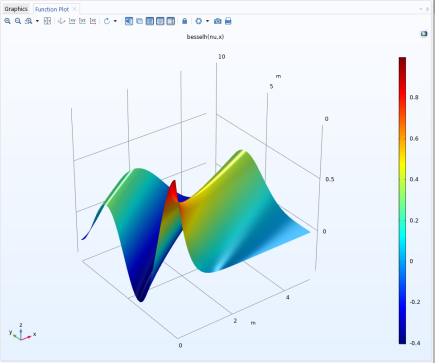Screen dimensions: 435x363
Task: Click the Zoom Out magnifier icon
Action: (x=18, y=21)
